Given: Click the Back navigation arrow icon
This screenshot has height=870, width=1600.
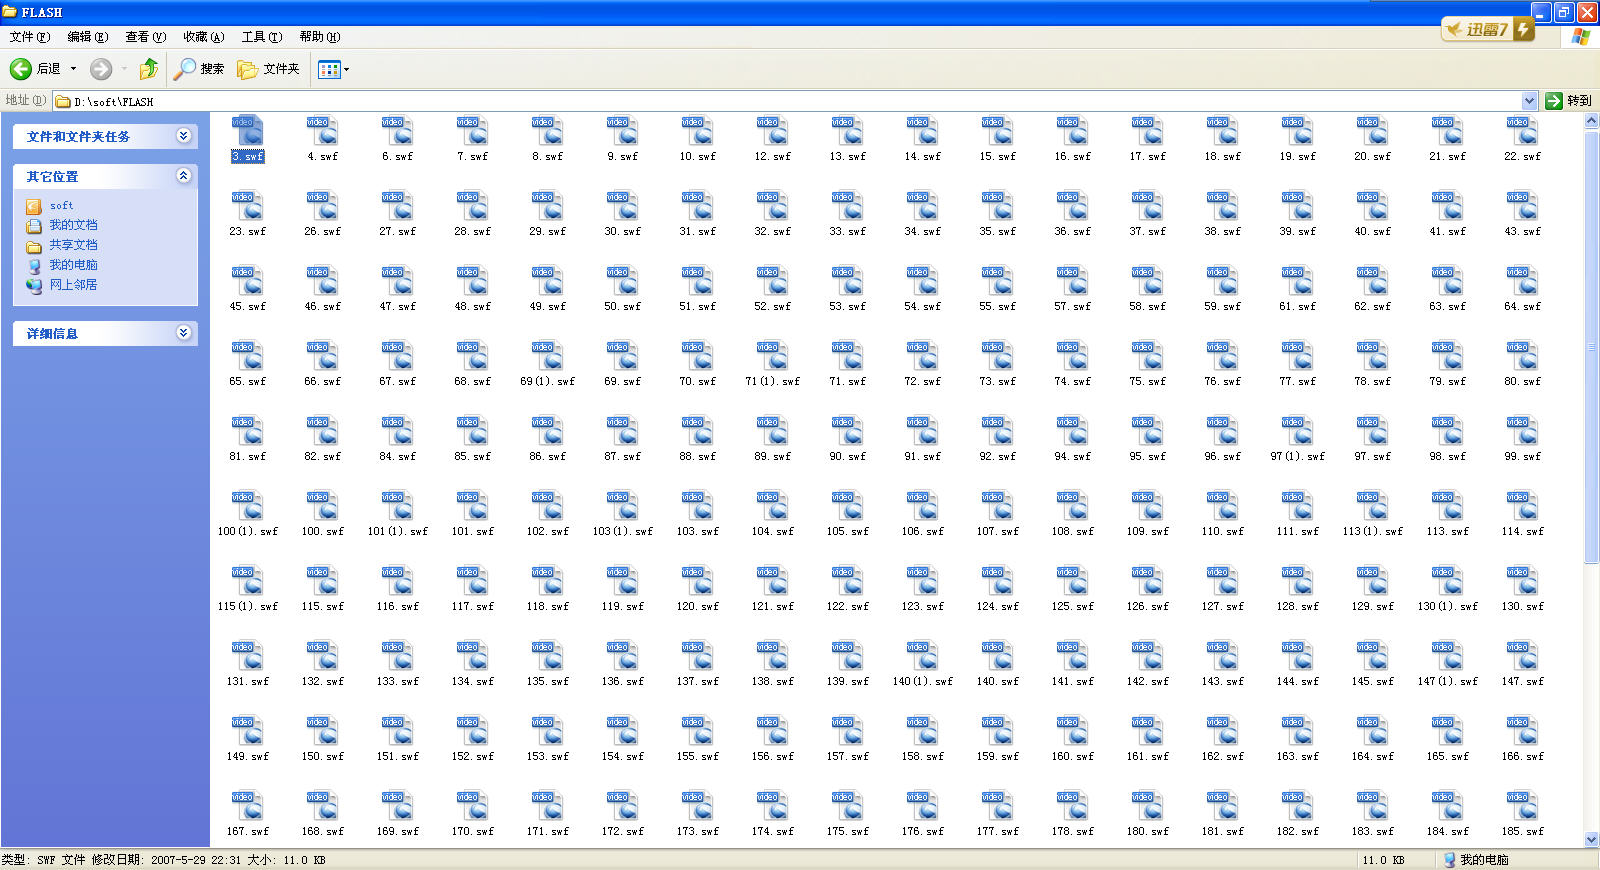Looking at the screenshot, I should coord(21,69).
